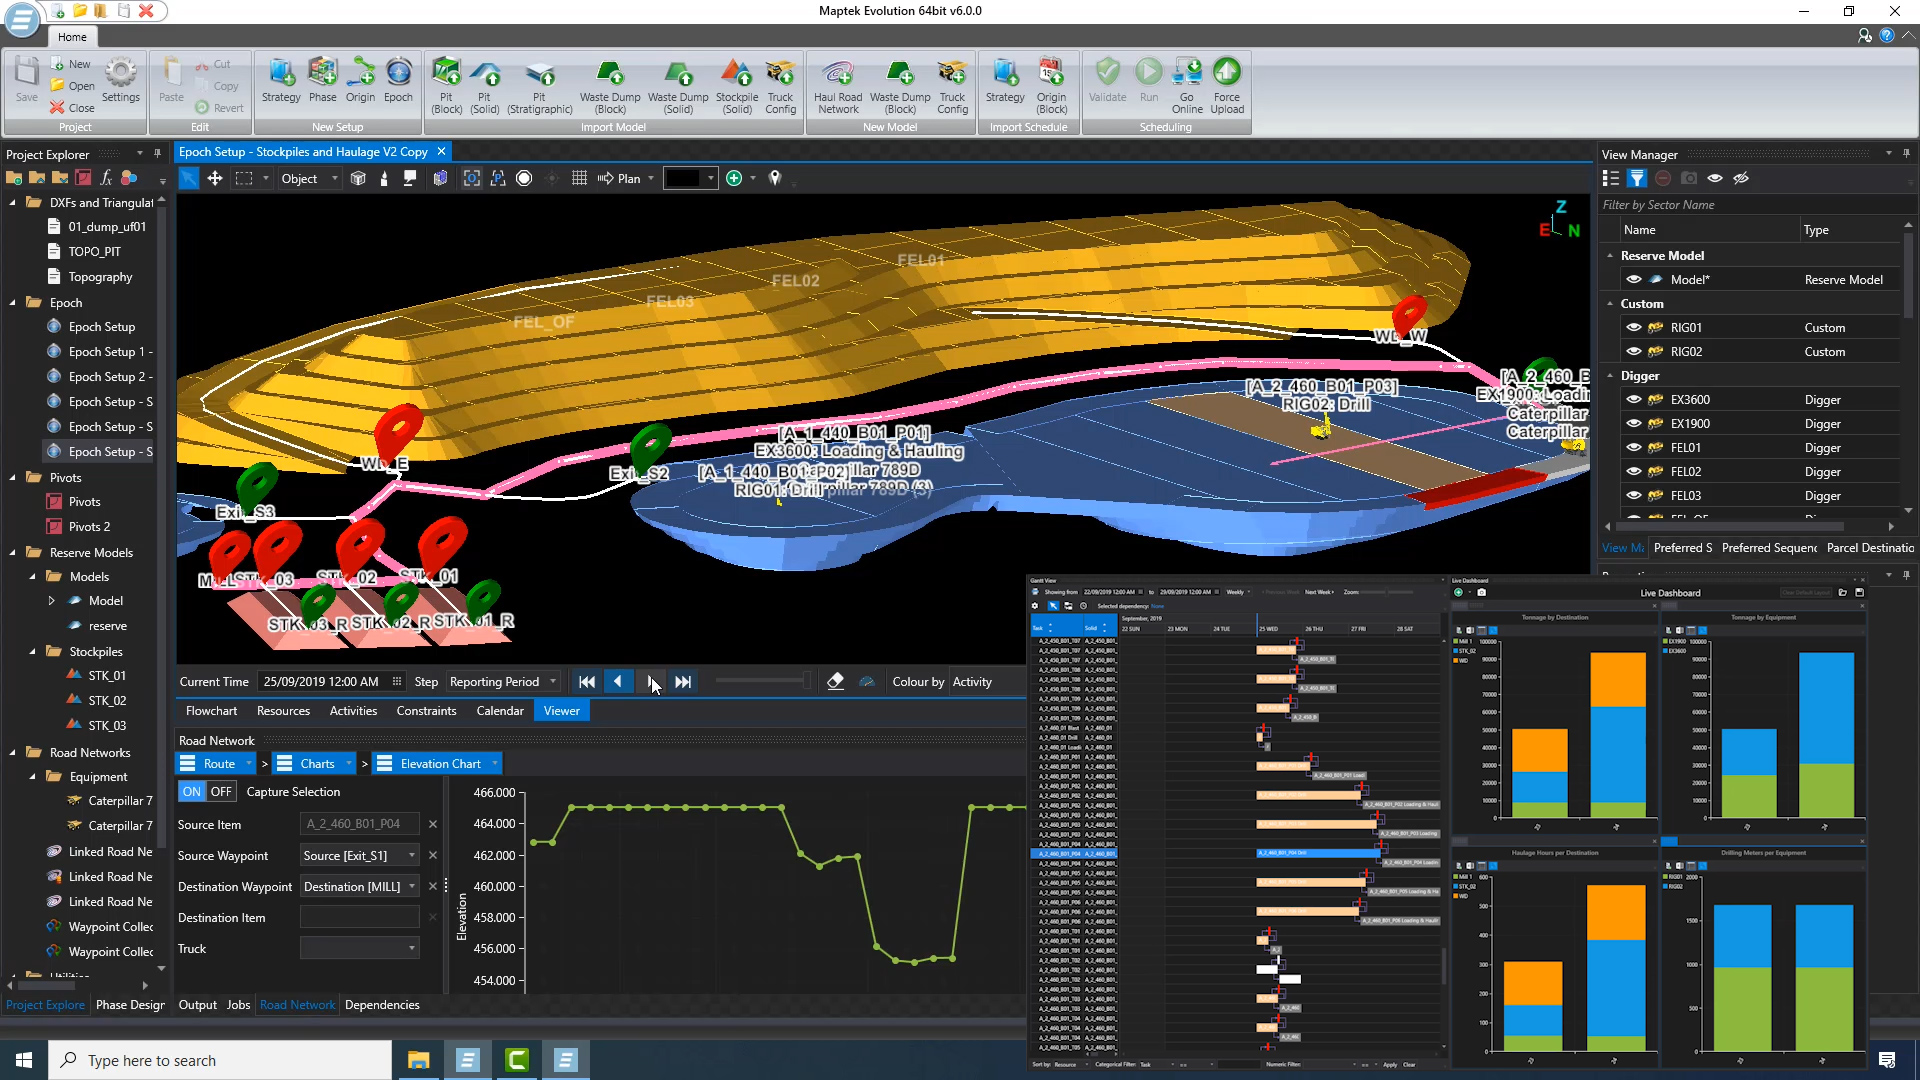Click the black colour swatch in viewer toolbar
This screenshot has height=1080, width=1920.
click(682, 179)
